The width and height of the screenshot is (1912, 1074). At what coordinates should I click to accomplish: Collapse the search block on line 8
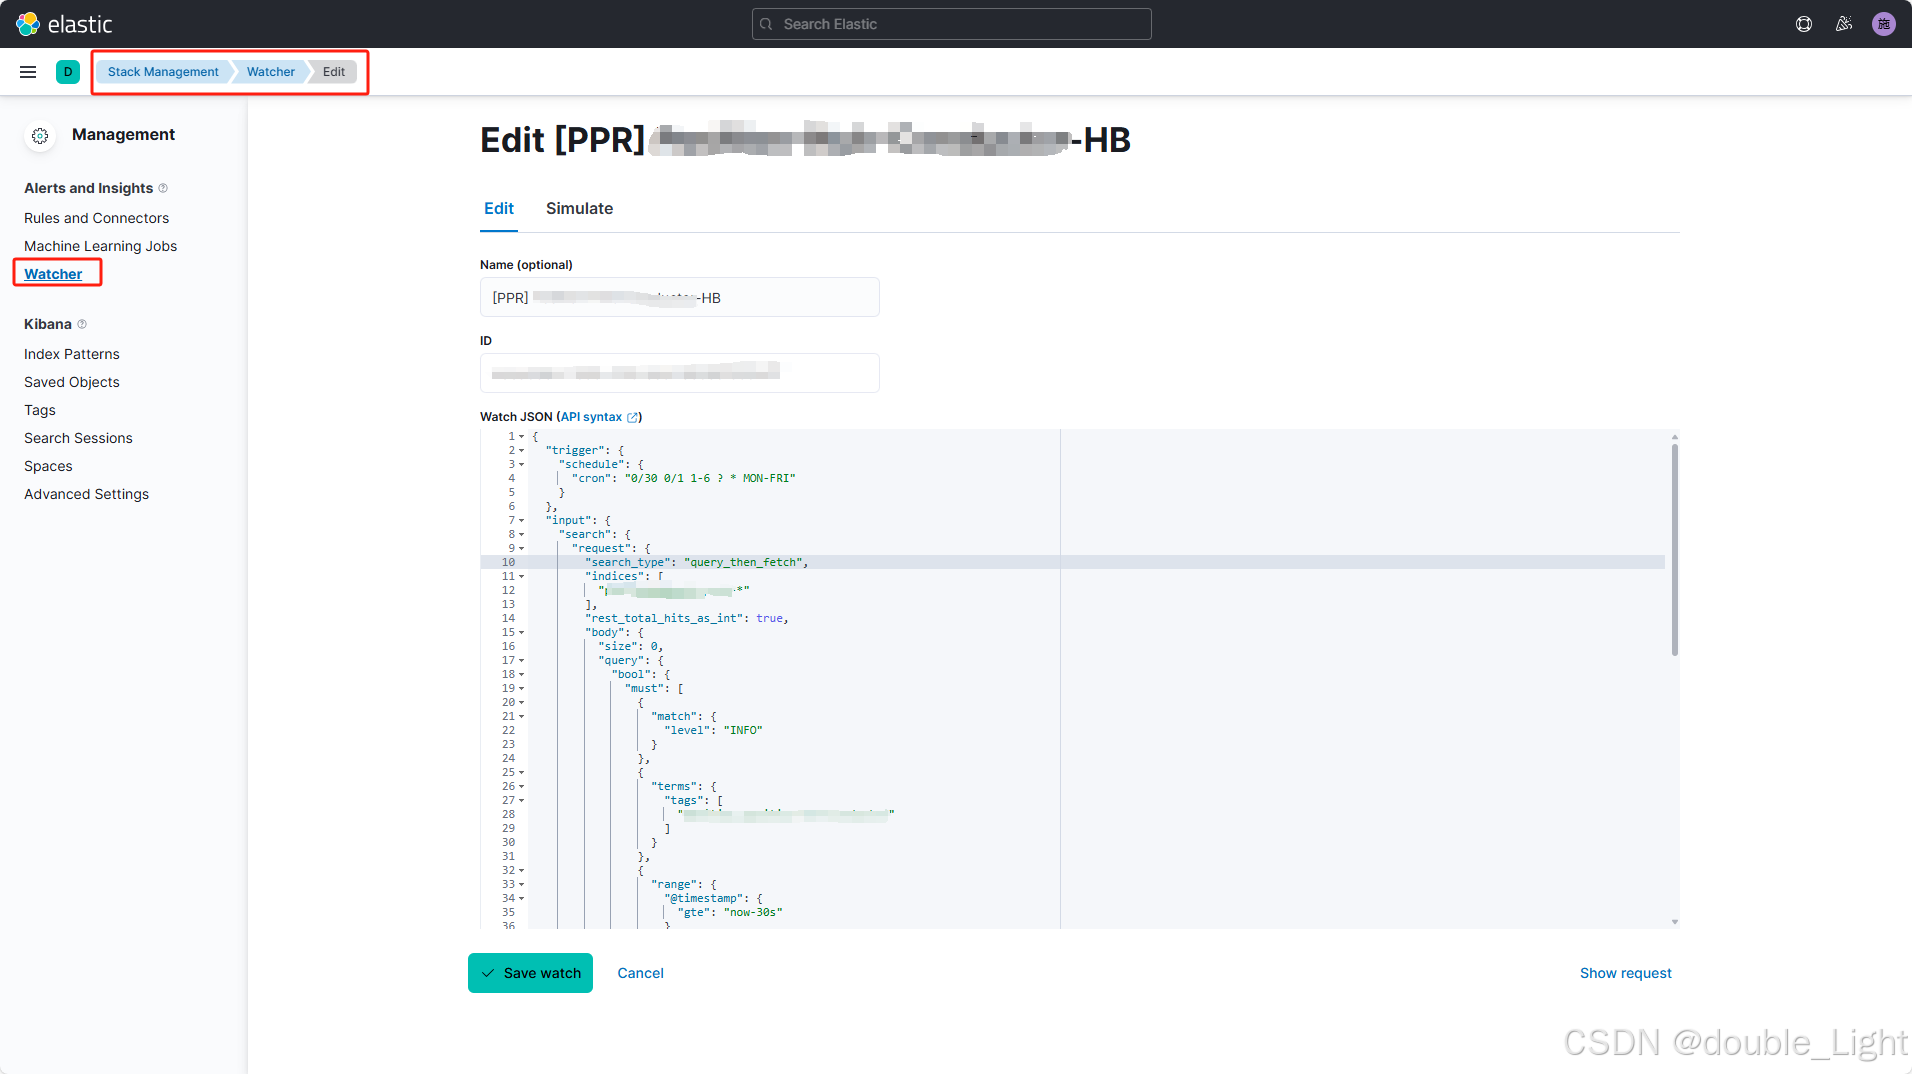pyautogui.click(x=521, y=535)
